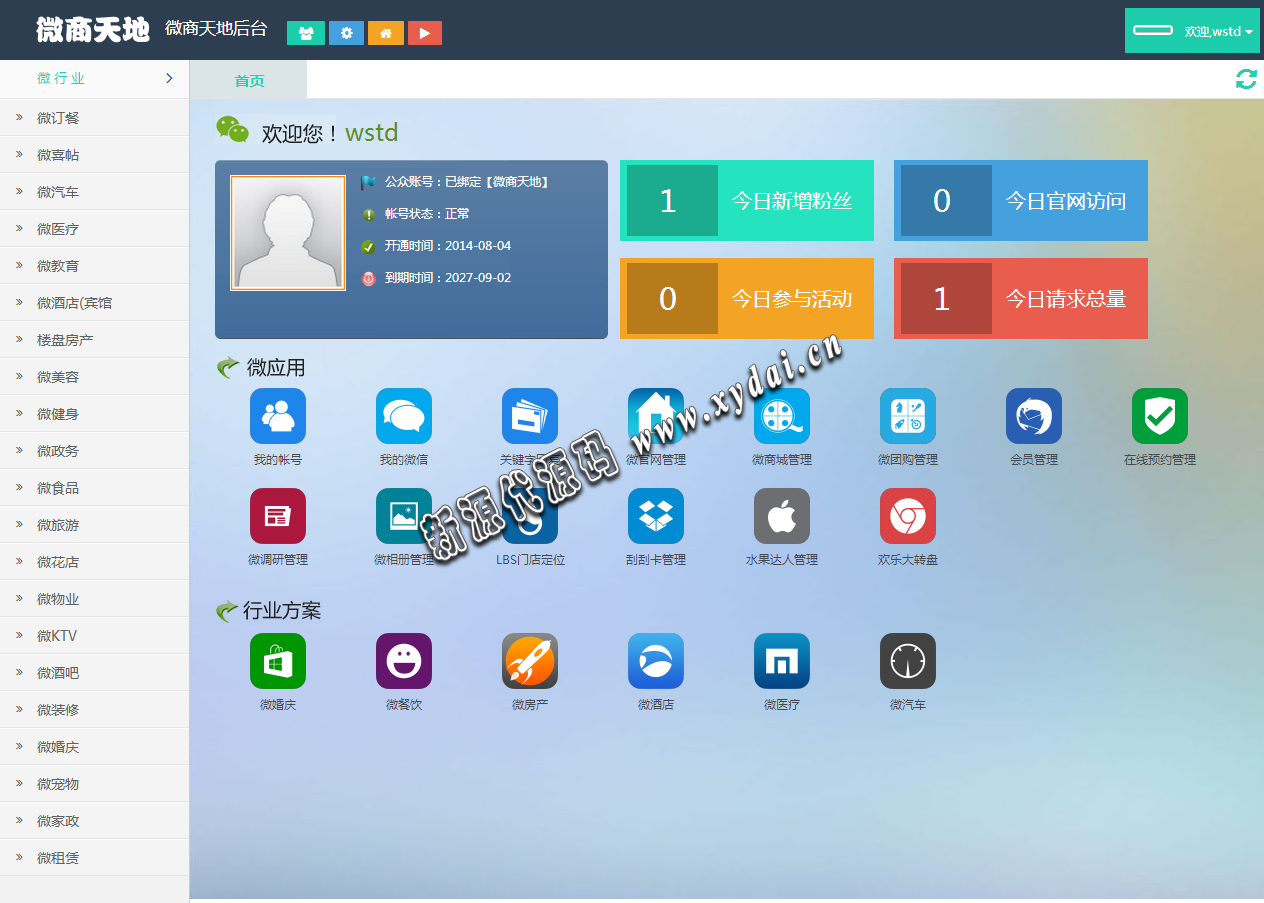1264x903 pixels.
Task: Click the orange home toolbar button
Action: pyautogui.click(x=386, y=33)
